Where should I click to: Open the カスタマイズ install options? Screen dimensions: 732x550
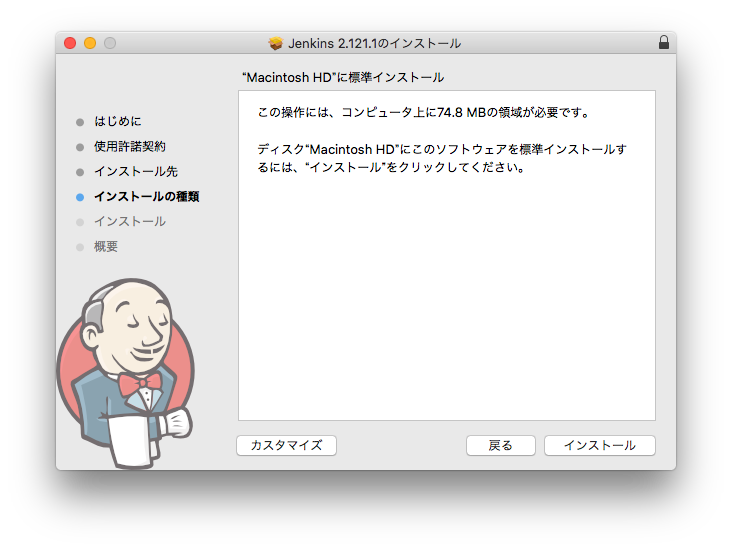pyautogui.click(x=286, y=445)
